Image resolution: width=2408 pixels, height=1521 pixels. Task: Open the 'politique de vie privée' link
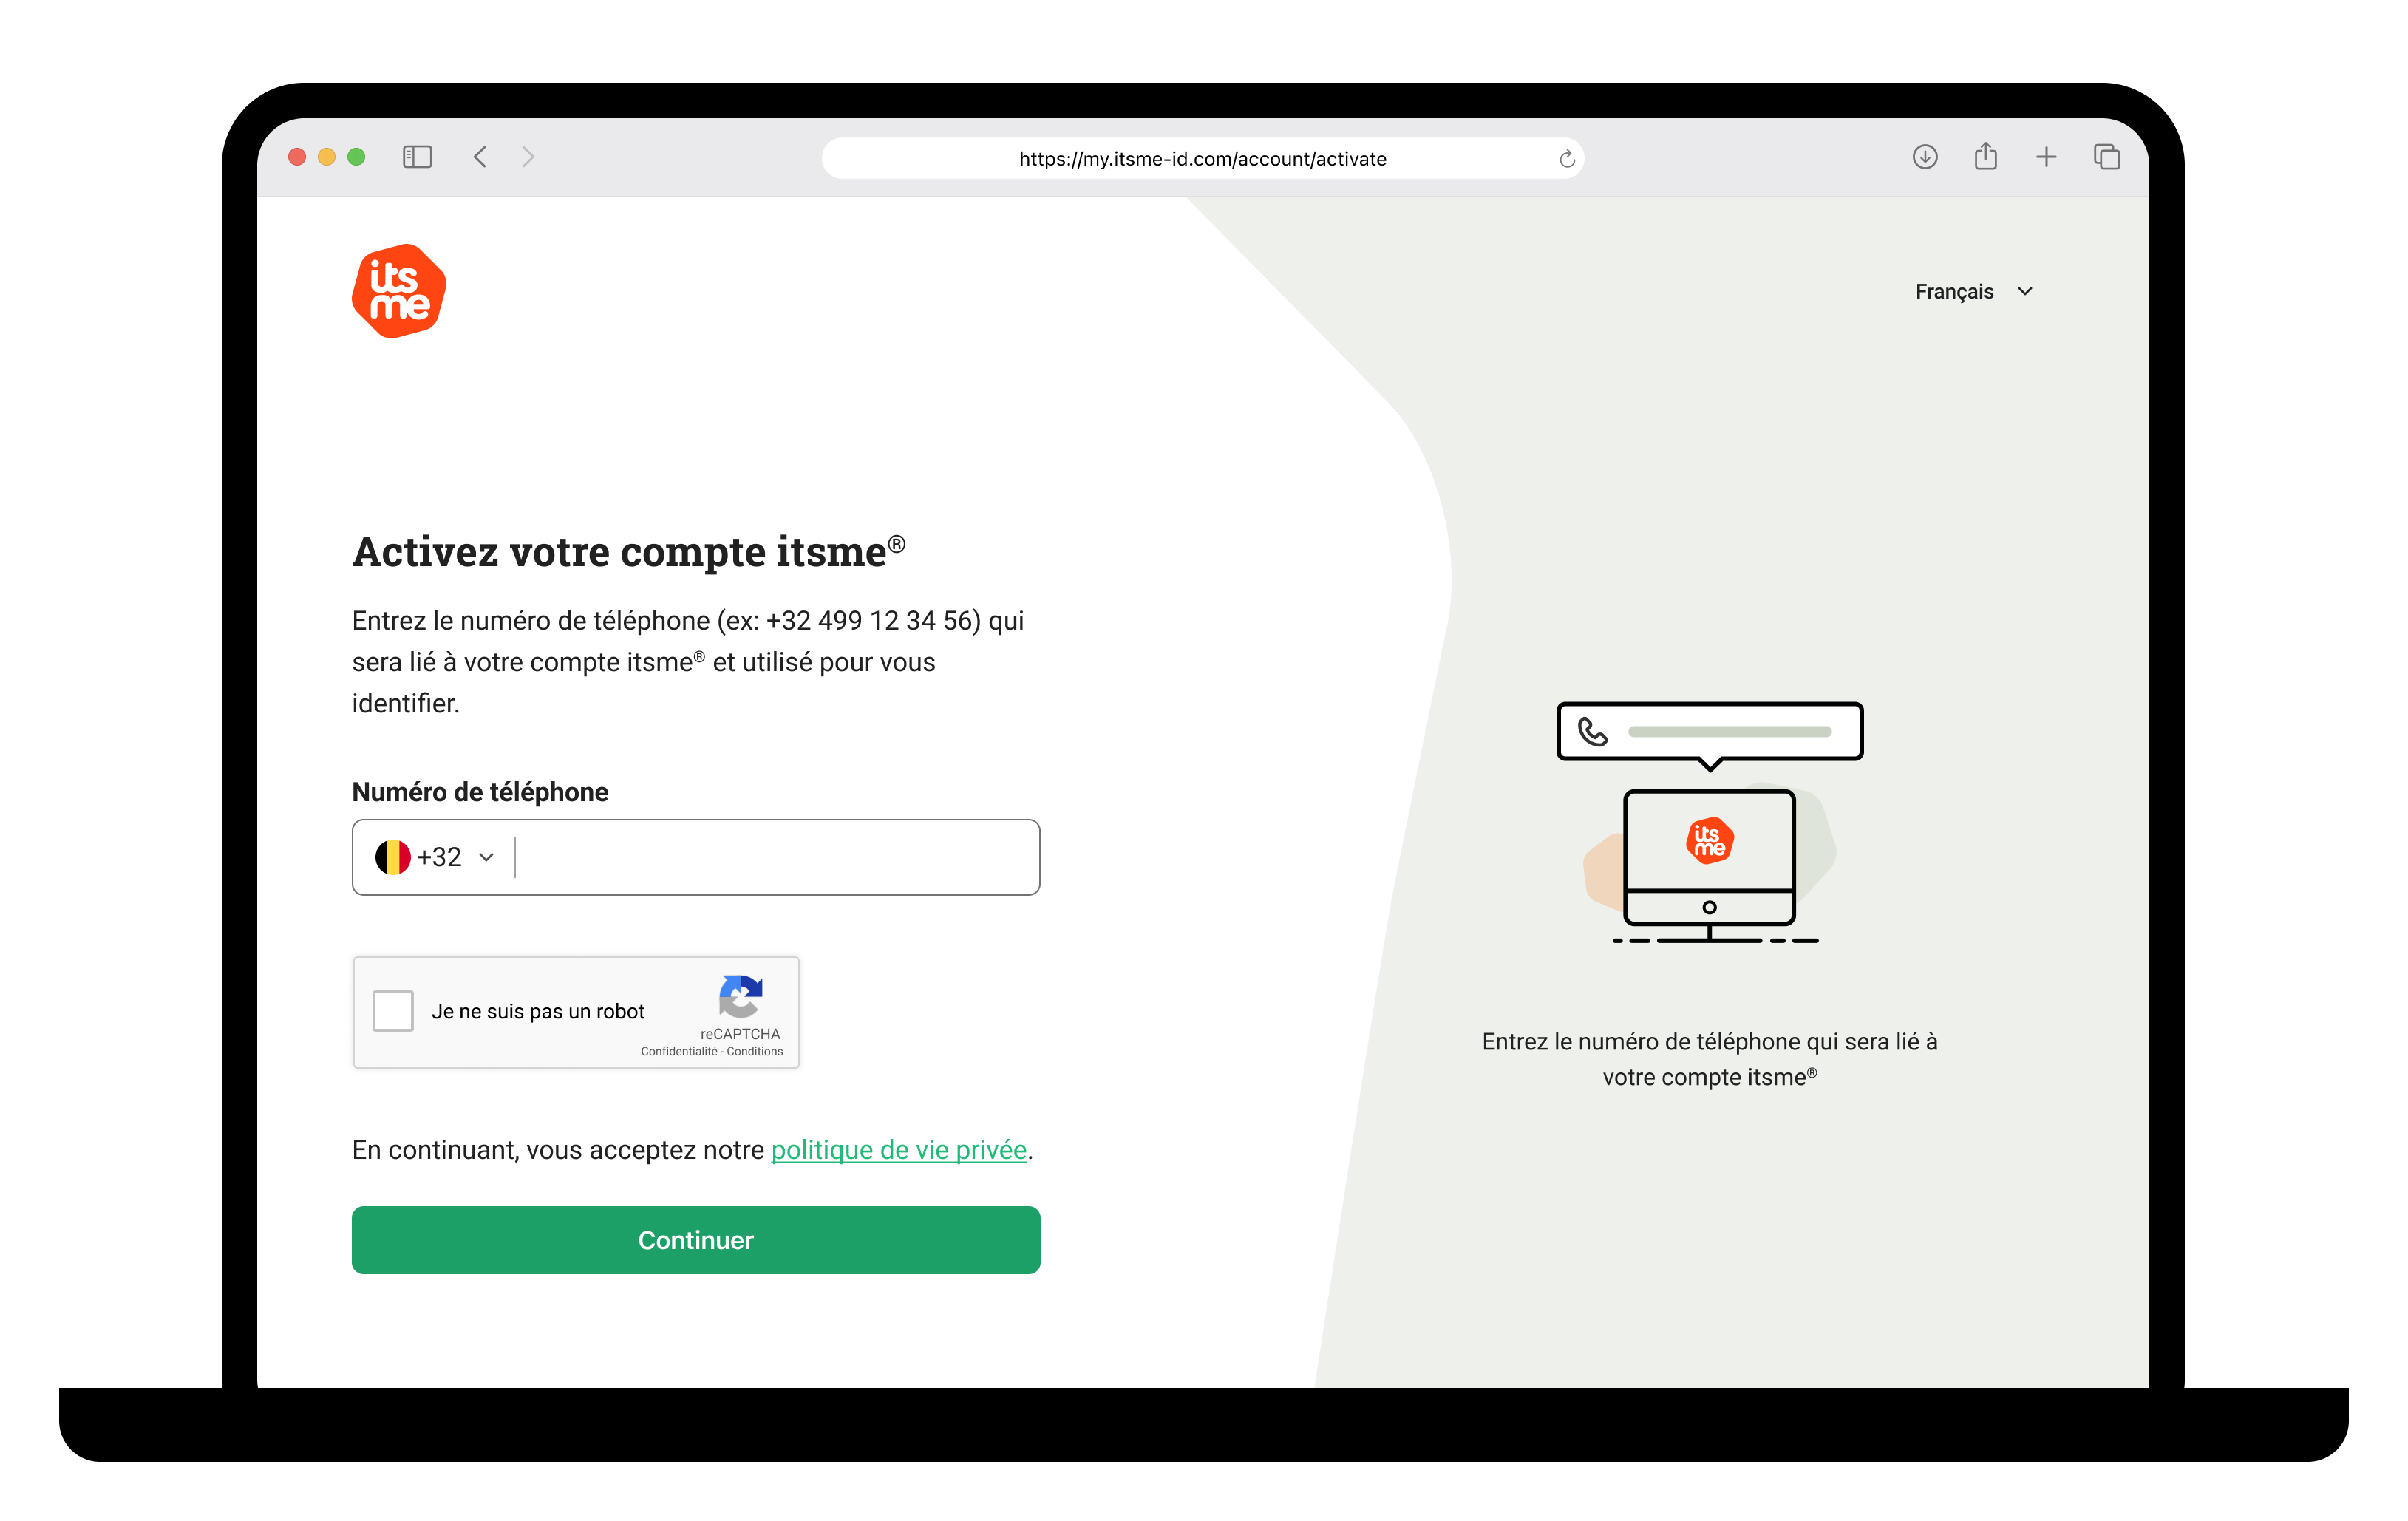click(x=899, y=1149)
